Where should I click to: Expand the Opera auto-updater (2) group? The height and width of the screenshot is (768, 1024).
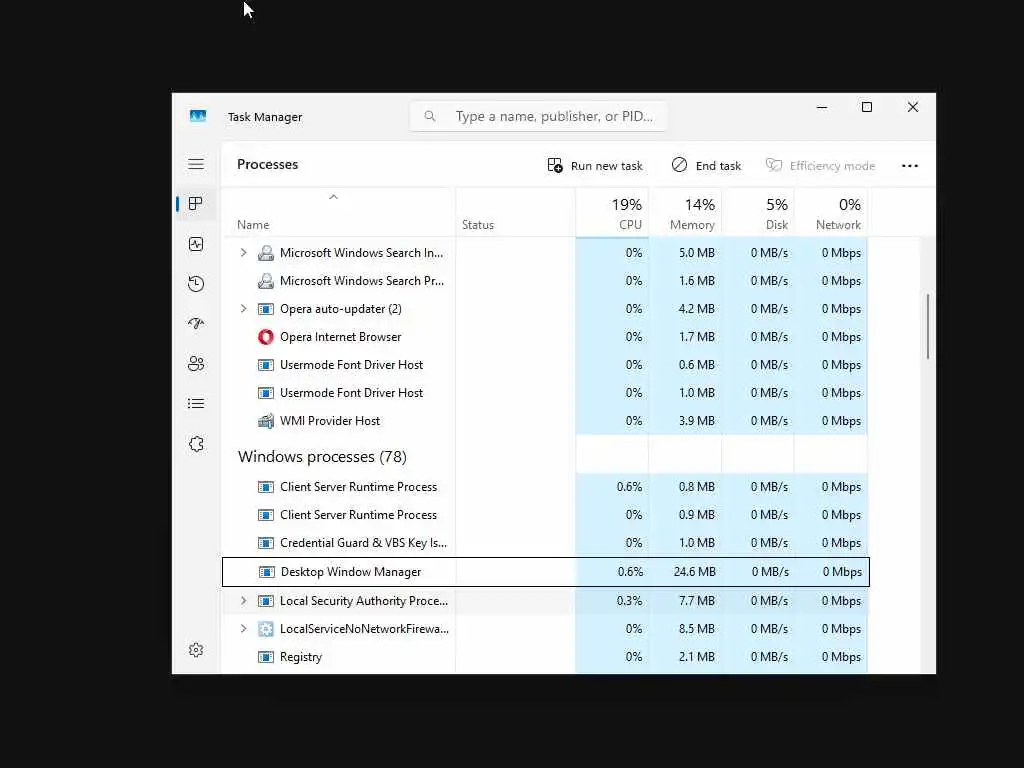244,309
